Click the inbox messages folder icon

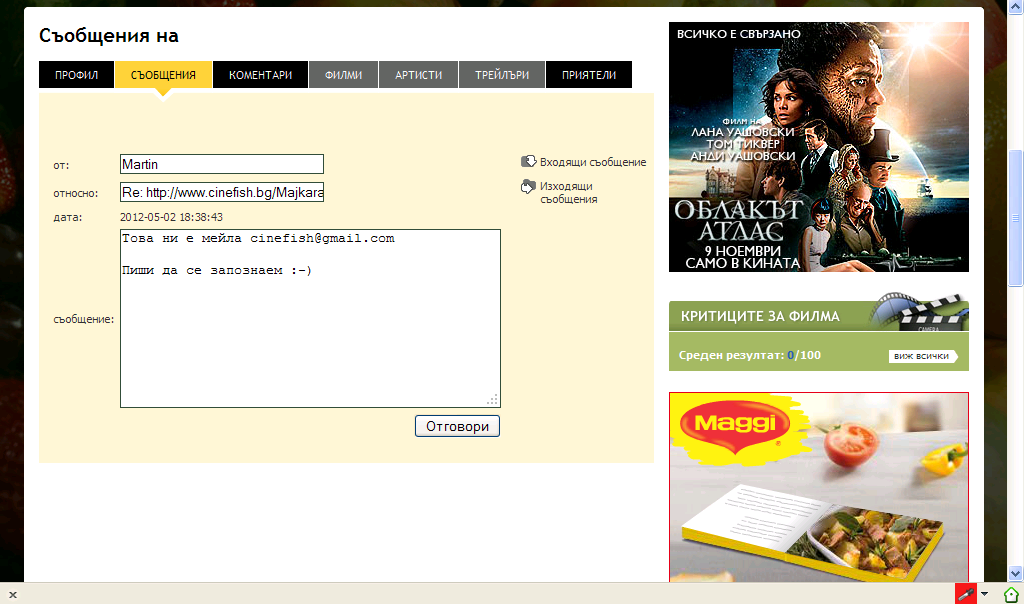(x=528, y=162)
